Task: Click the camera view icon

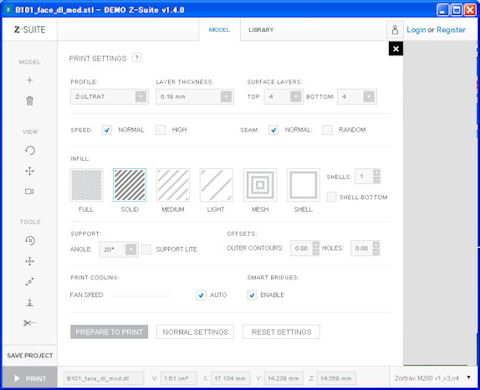Action: pos(29,191)
